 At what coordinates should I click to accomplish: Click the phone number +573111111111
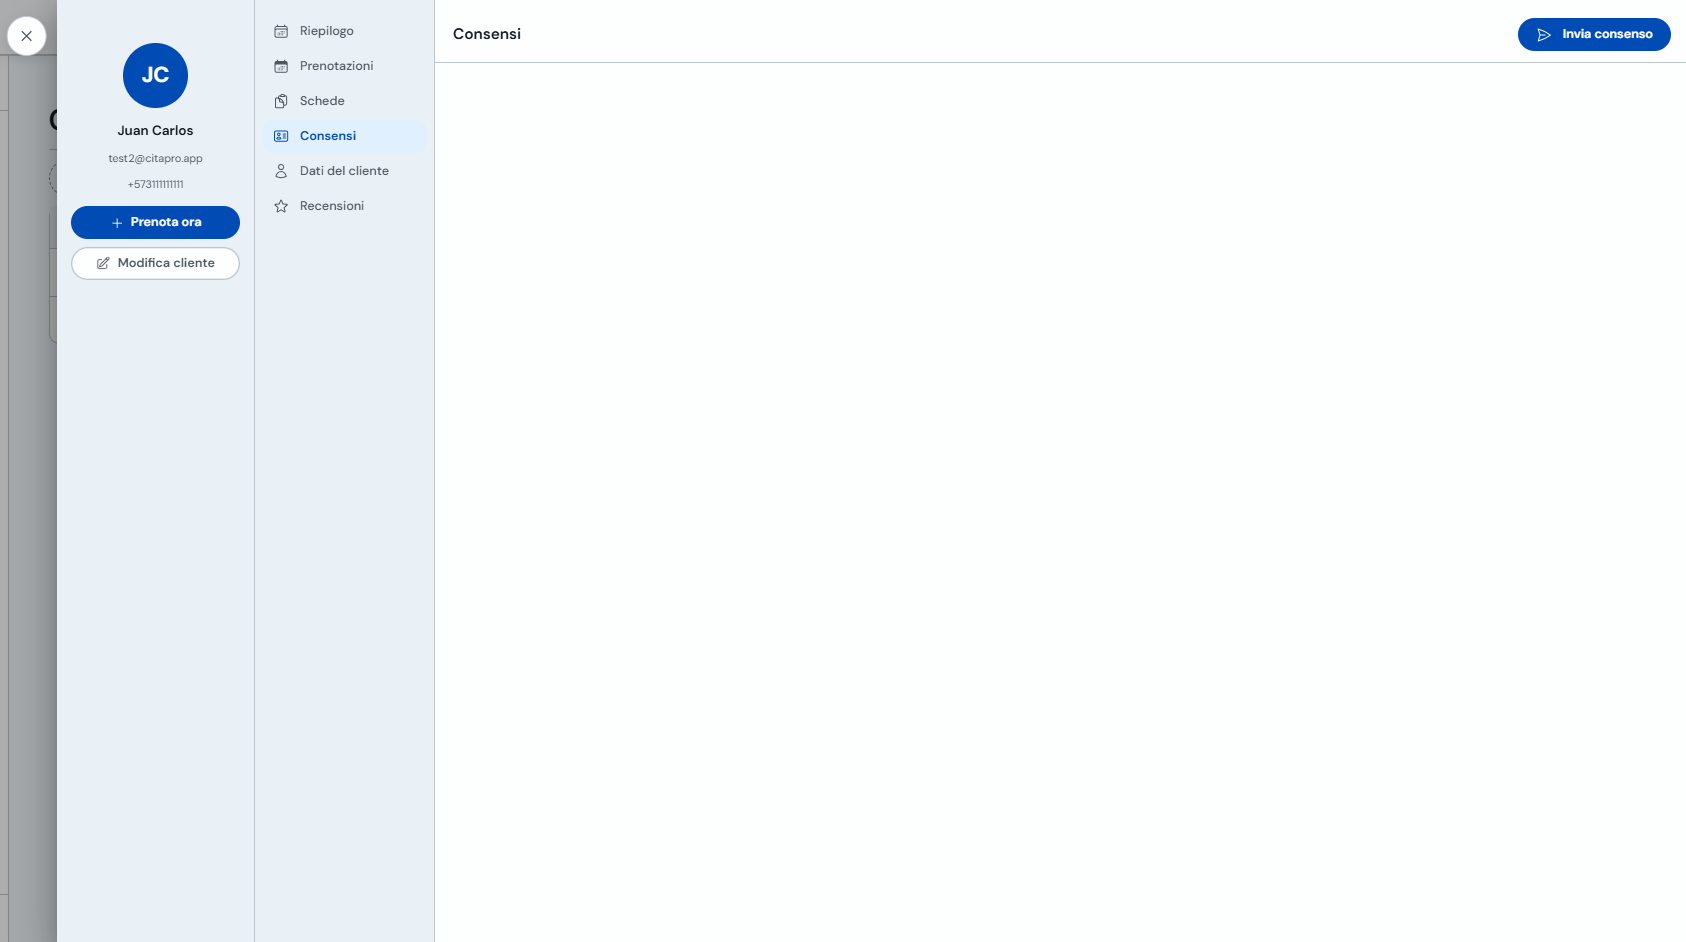(x=155, y=184)
